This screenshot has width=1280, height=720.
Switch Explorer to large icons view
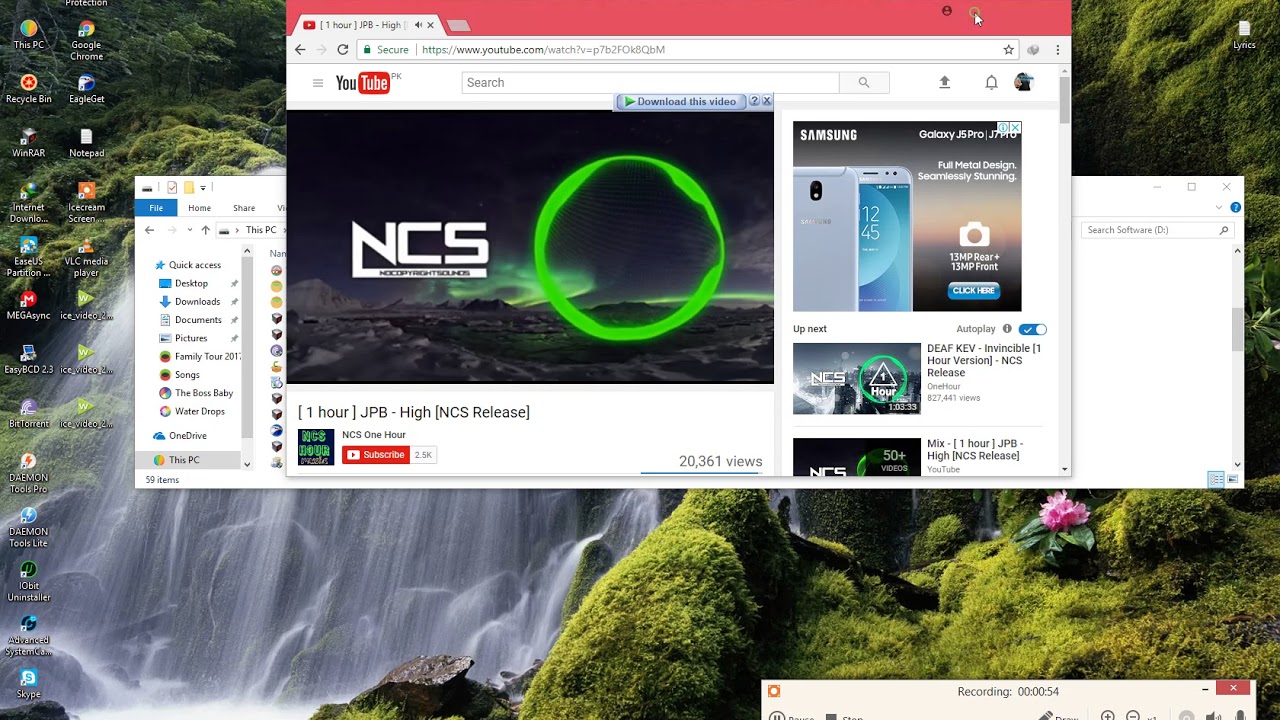1233,480
